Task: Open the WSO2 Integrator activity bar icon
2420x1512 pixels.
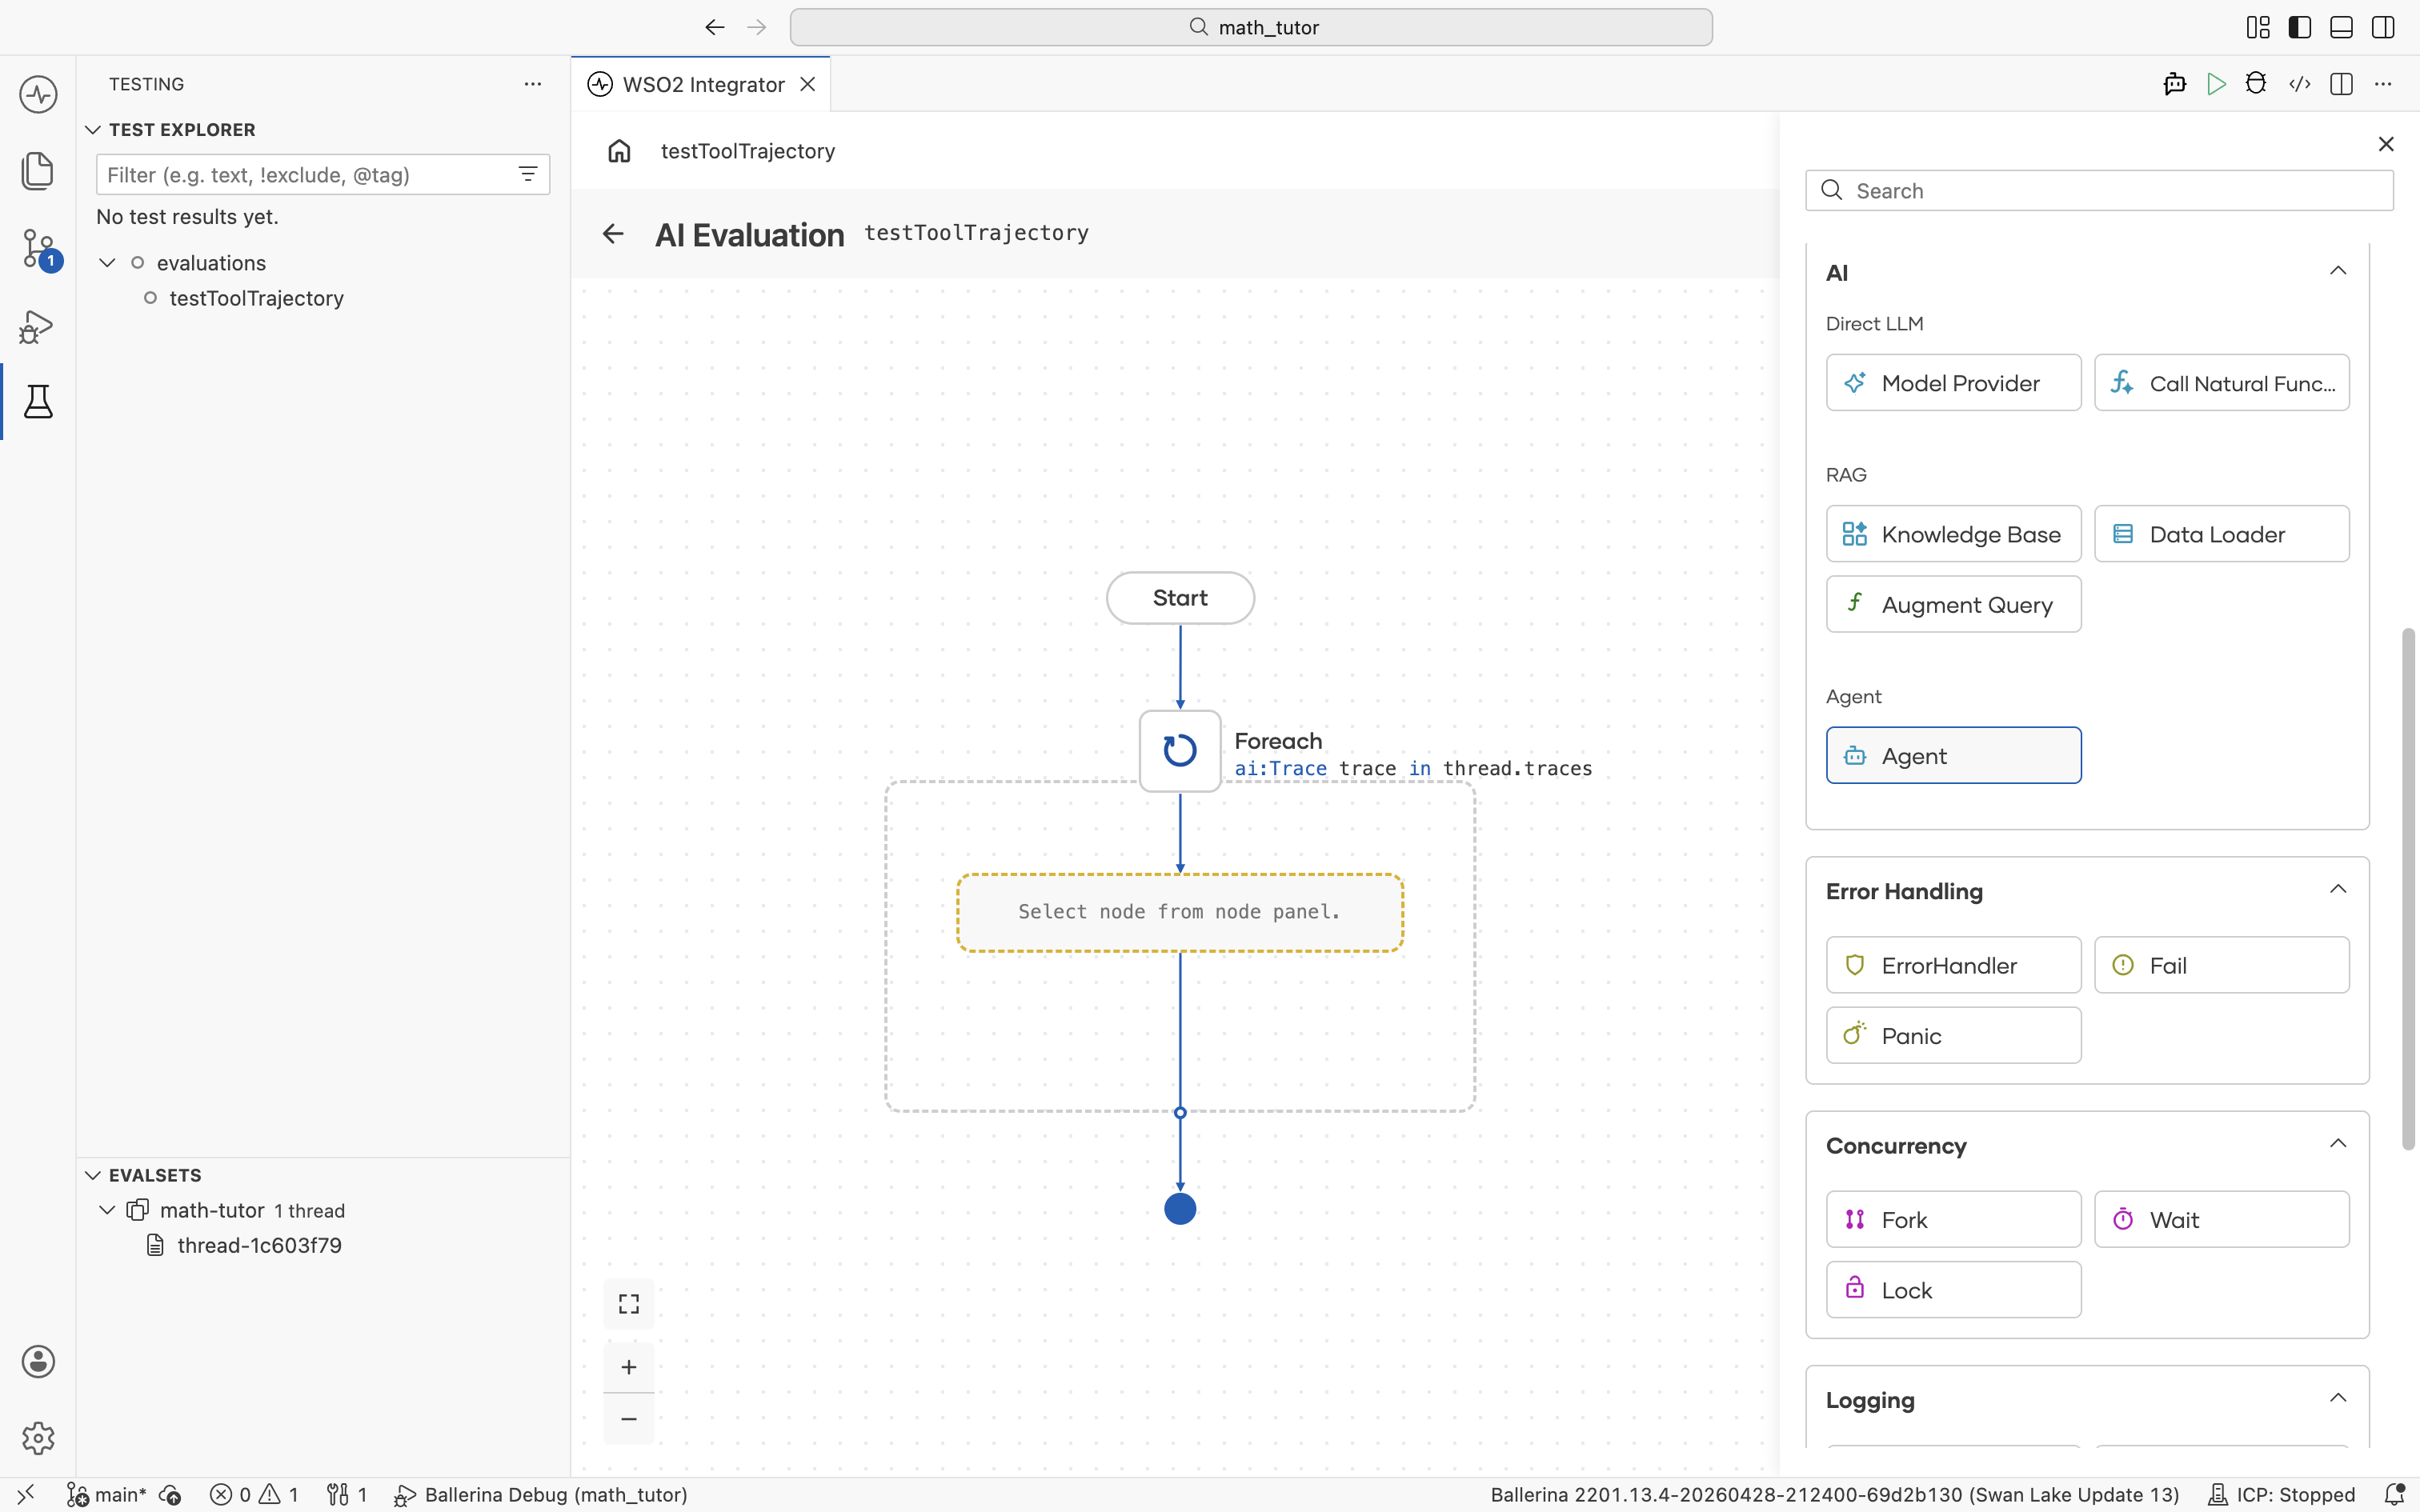Action: tap(38, 95)
